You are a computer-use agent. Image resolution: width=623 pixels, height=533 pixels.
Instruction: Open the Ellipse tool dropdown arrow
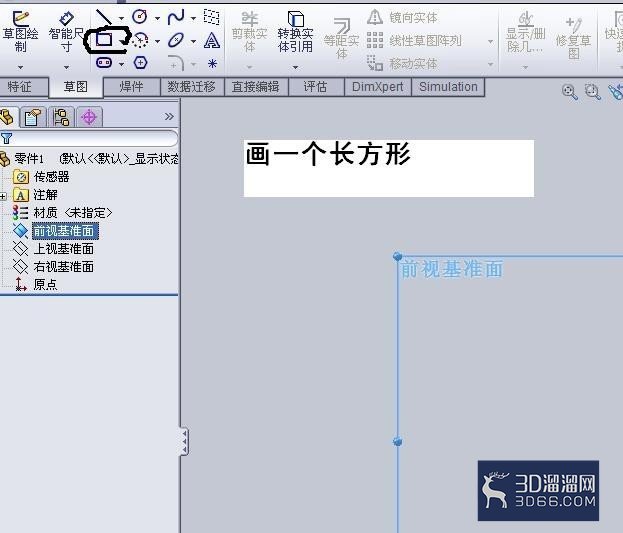pos(193,41)
